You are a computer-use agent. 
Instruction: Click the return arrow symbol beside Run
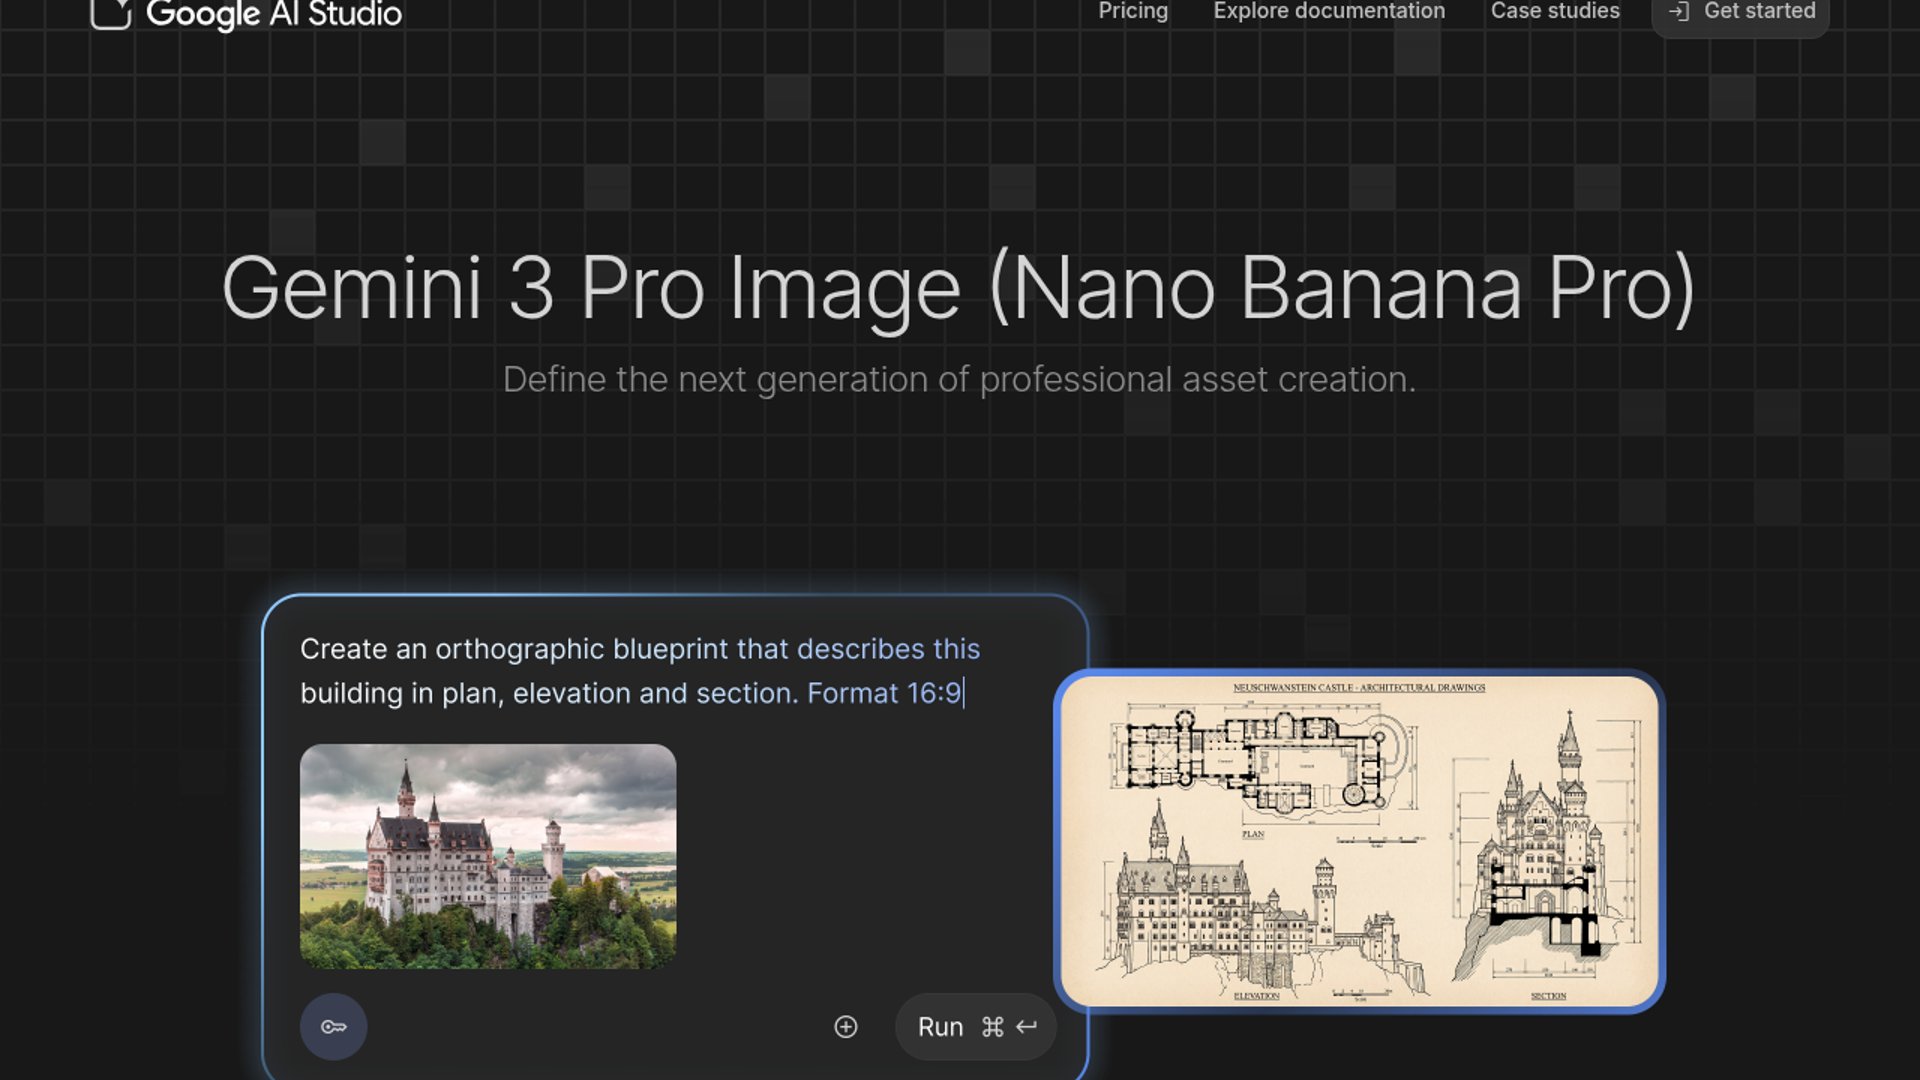1027,1027
